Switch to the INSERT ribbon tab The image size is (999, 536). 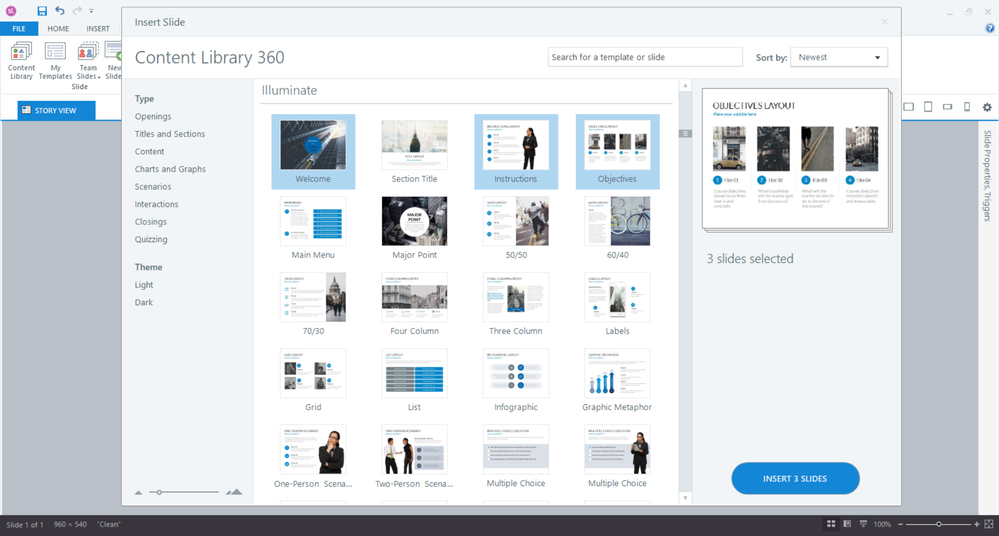98,29
